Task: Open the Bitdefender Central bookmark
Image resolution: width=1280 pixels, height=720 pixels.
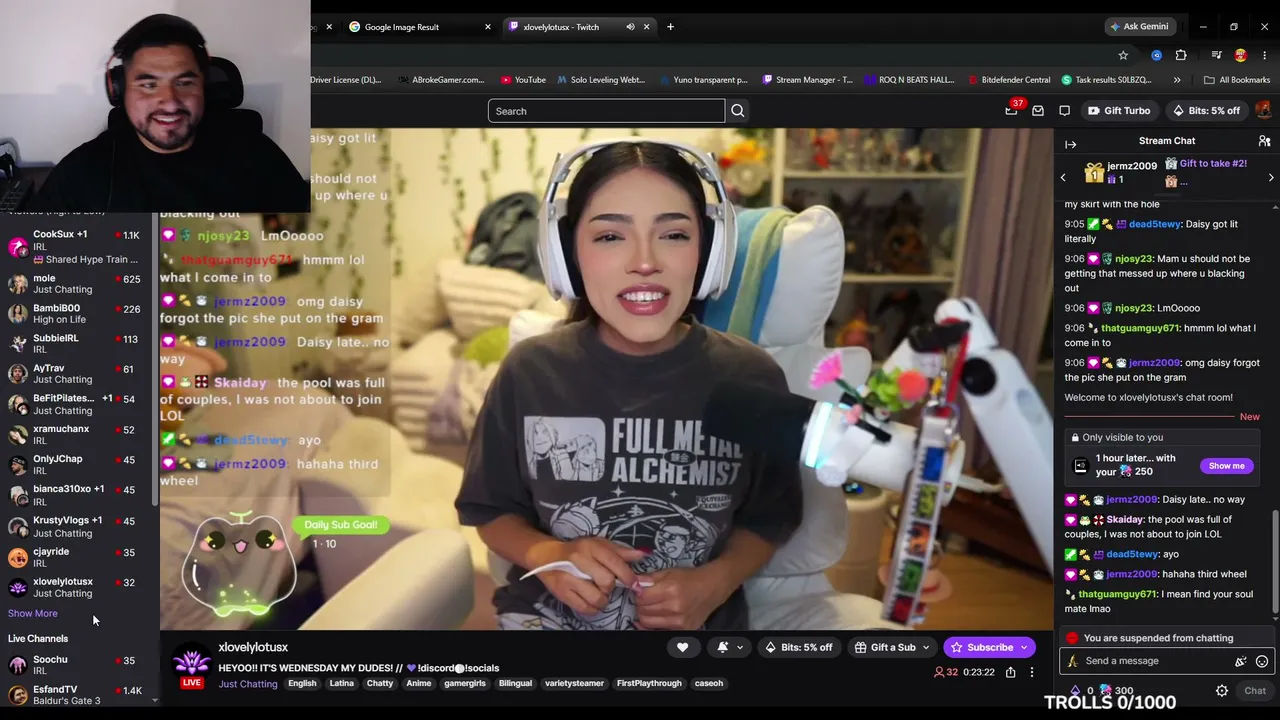Action: point(1009,80)
